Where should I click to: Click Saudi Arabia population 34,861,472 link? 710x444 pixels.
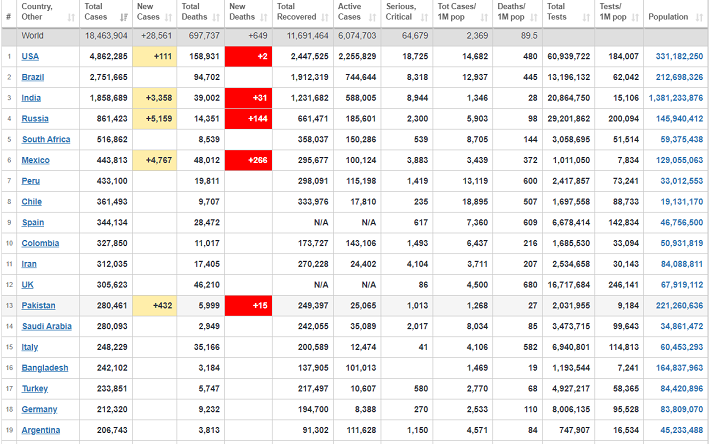pyautogui.click(x=681, y=326)
